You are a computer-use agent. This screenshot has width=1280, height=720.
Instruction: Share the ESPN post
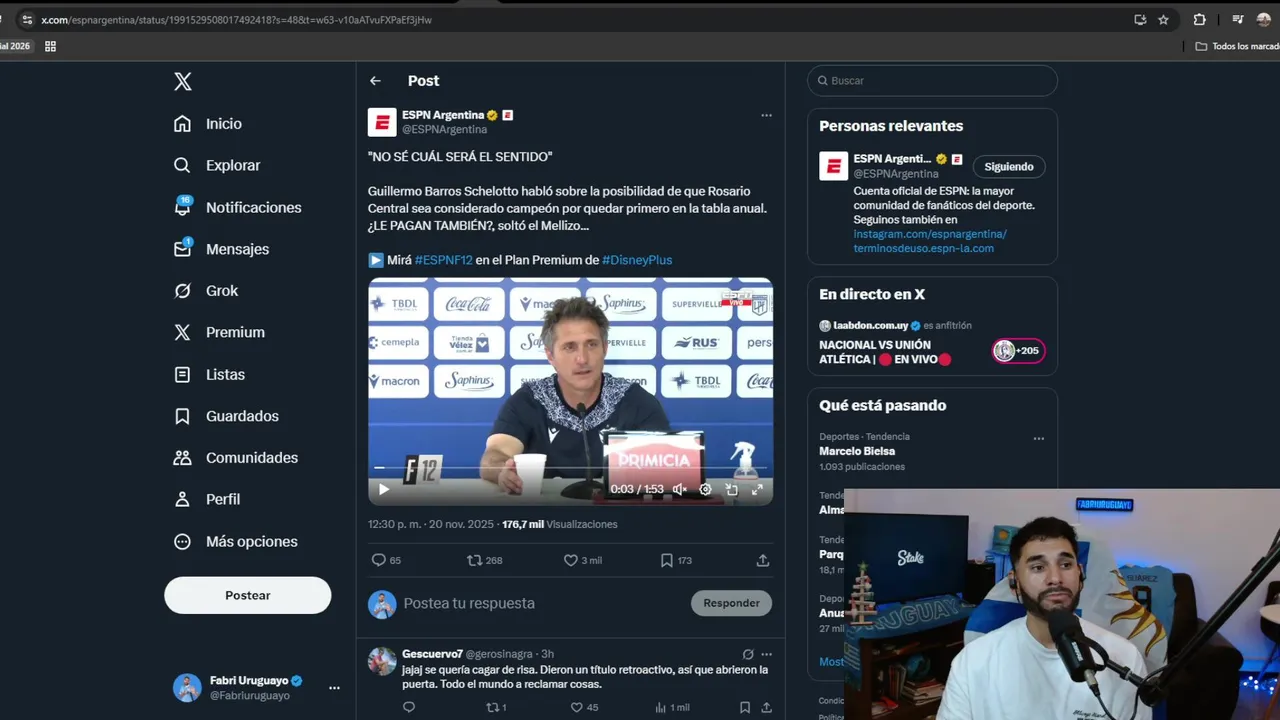763,560
